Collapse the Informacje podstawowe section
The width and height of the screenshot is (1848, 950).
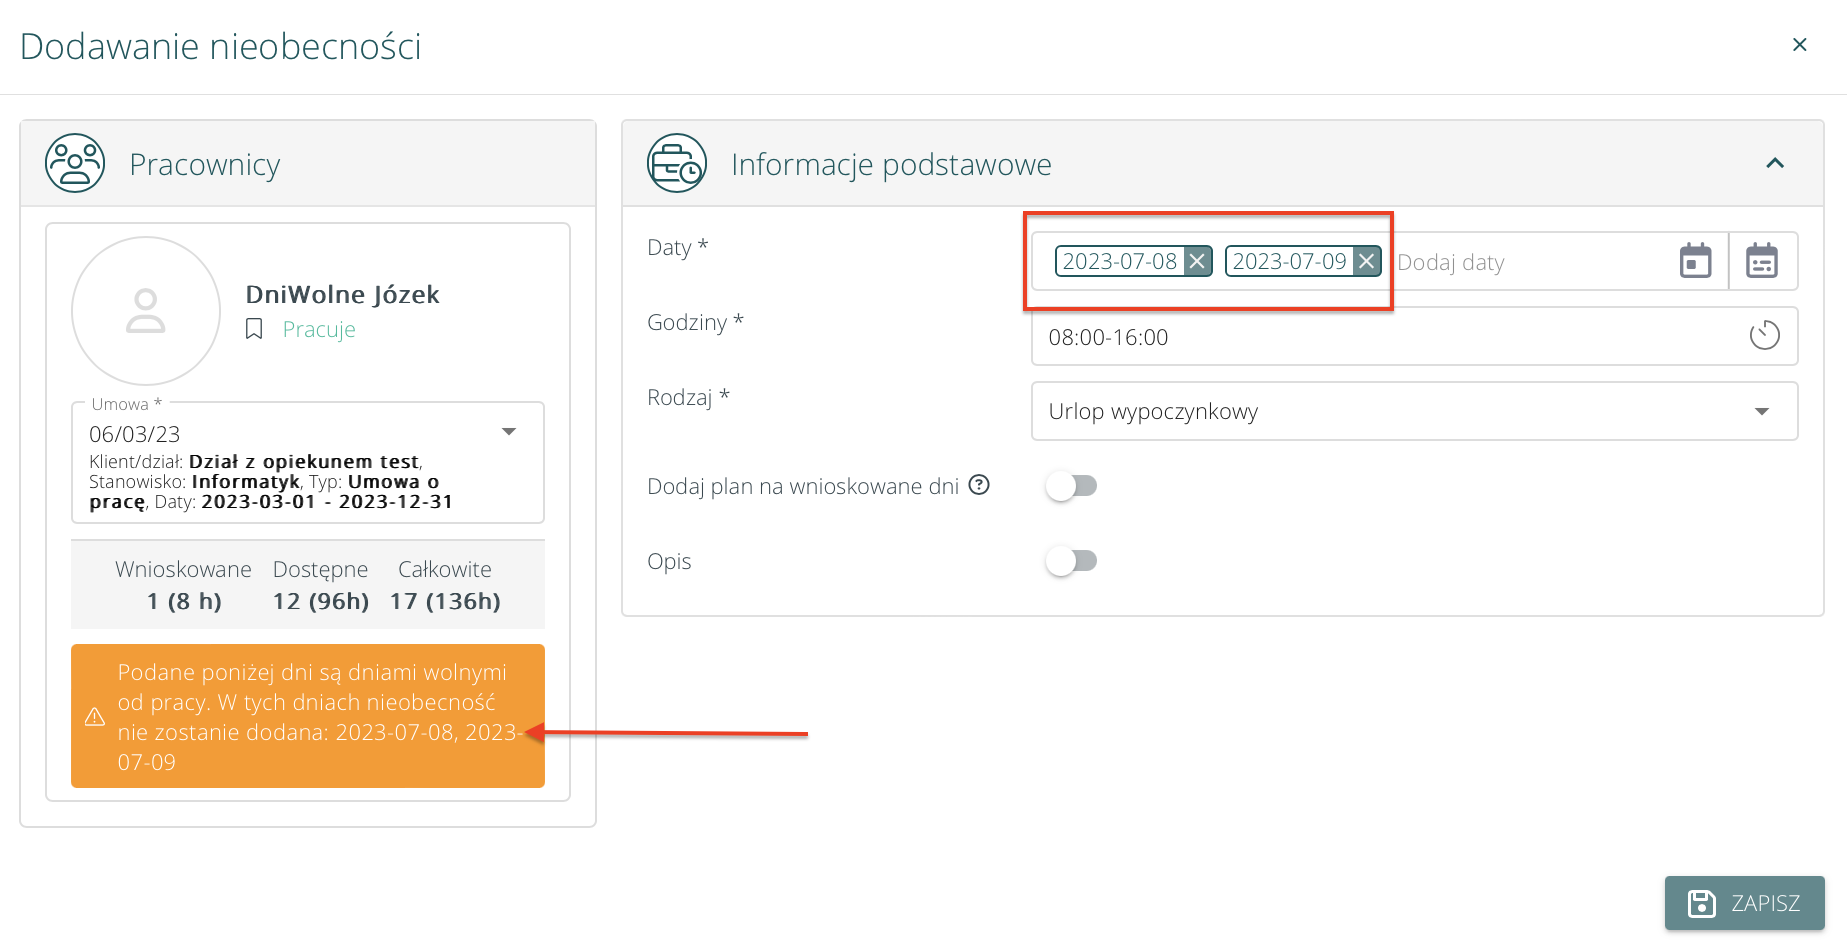pos(1775,163)
